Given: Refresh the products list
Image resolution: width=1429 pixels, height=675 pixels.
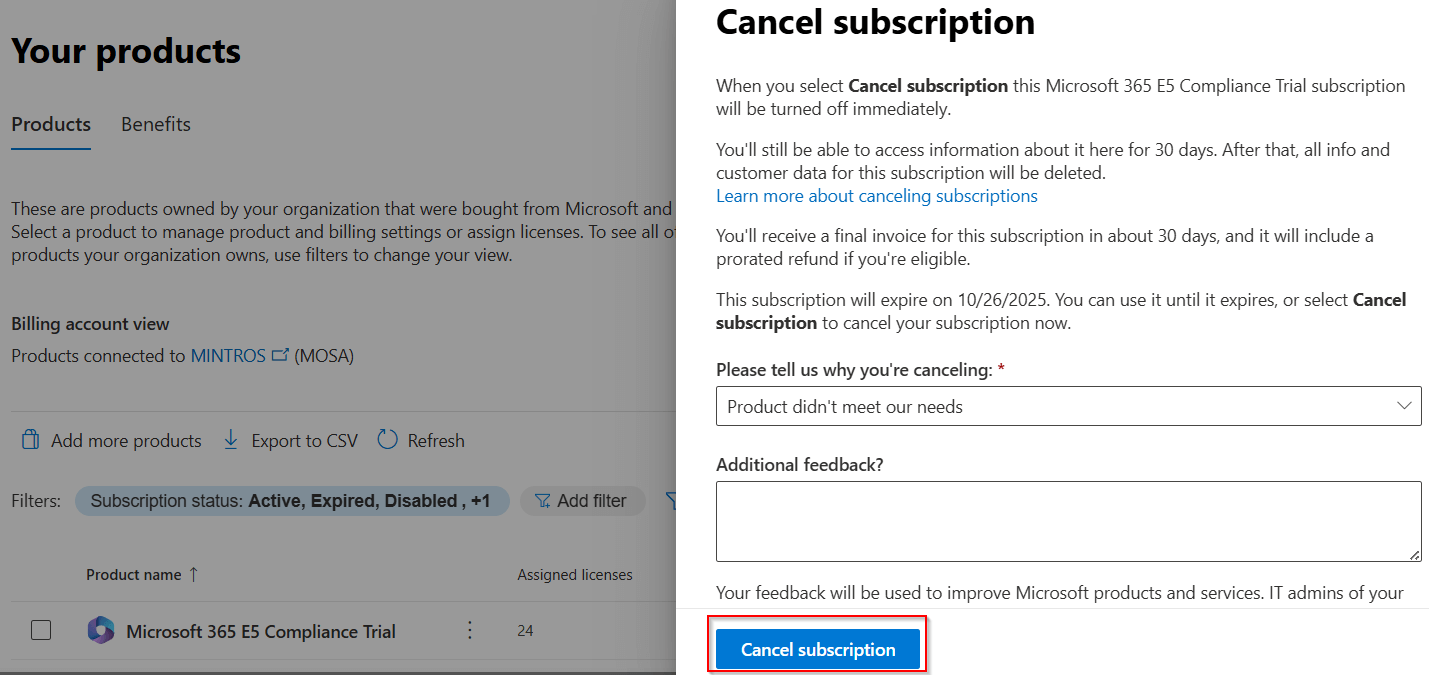Looking at the screenshot, I should [x=420, y=440].
